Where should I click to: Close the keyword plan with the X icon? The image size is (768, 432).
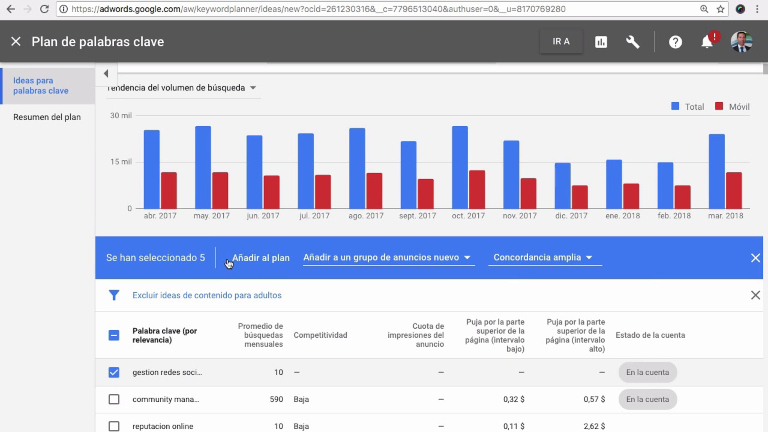point(16,42)
